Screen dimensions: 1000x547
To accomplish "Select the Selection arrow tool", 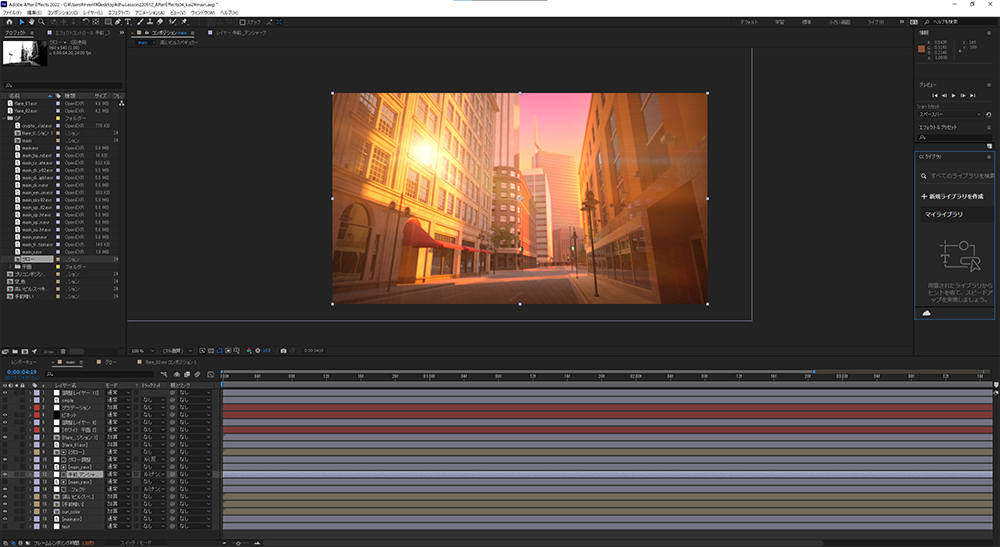I will pyautogui.click(x=22, y=22).
